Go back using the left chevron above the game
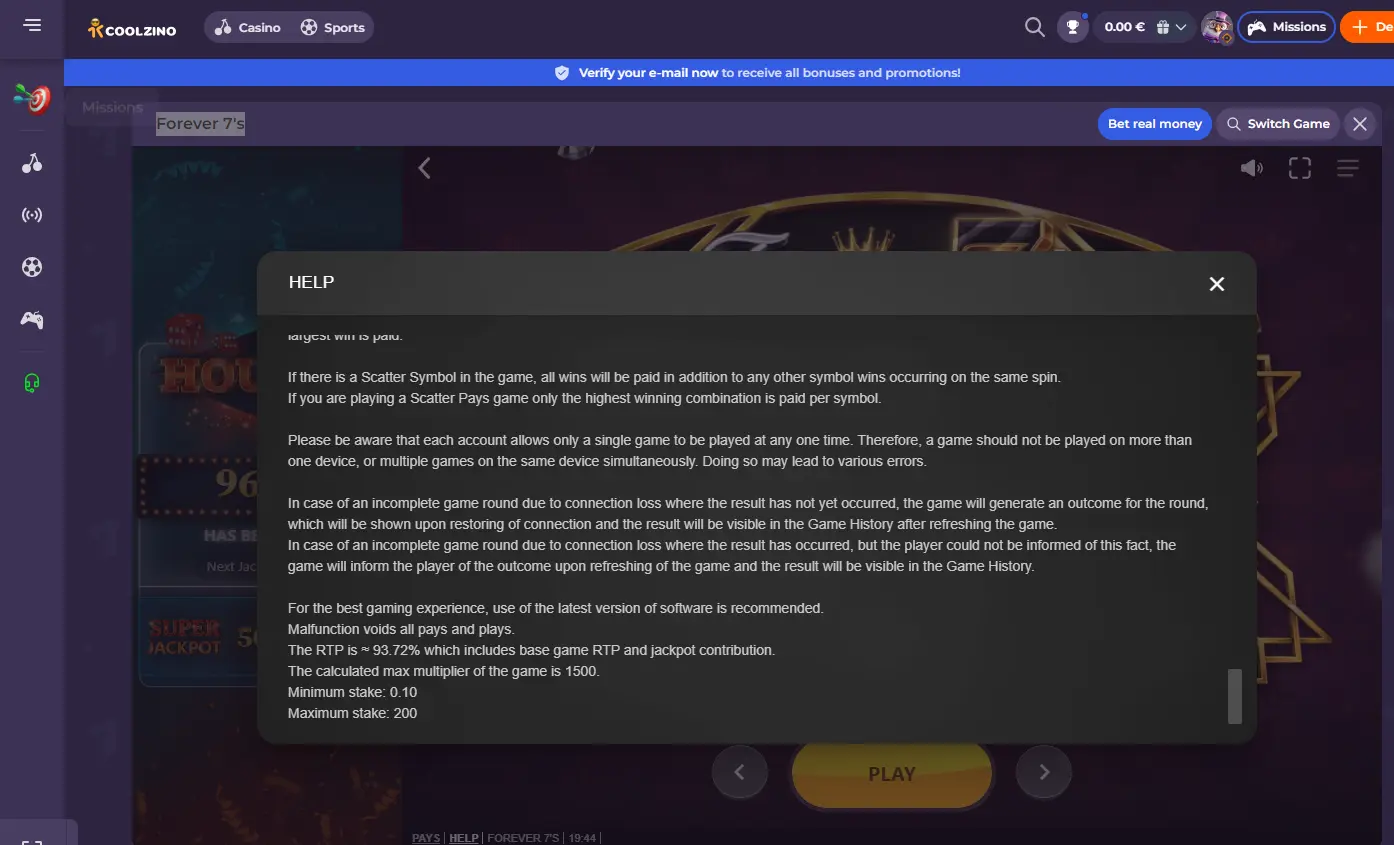1394x845 pixels. (424, 168)
